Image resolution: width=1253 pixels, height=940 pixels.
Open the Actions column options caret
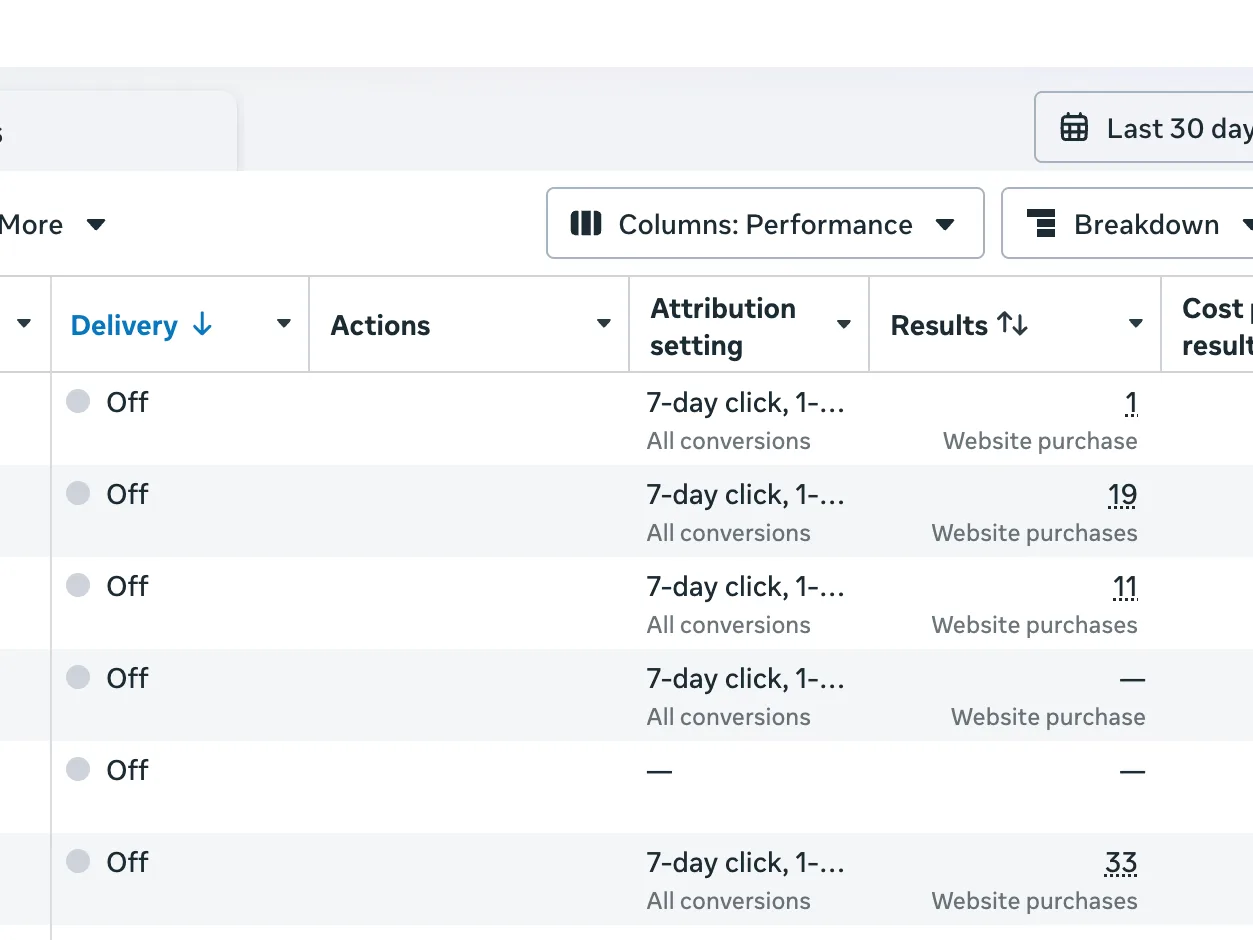point(604,324)
